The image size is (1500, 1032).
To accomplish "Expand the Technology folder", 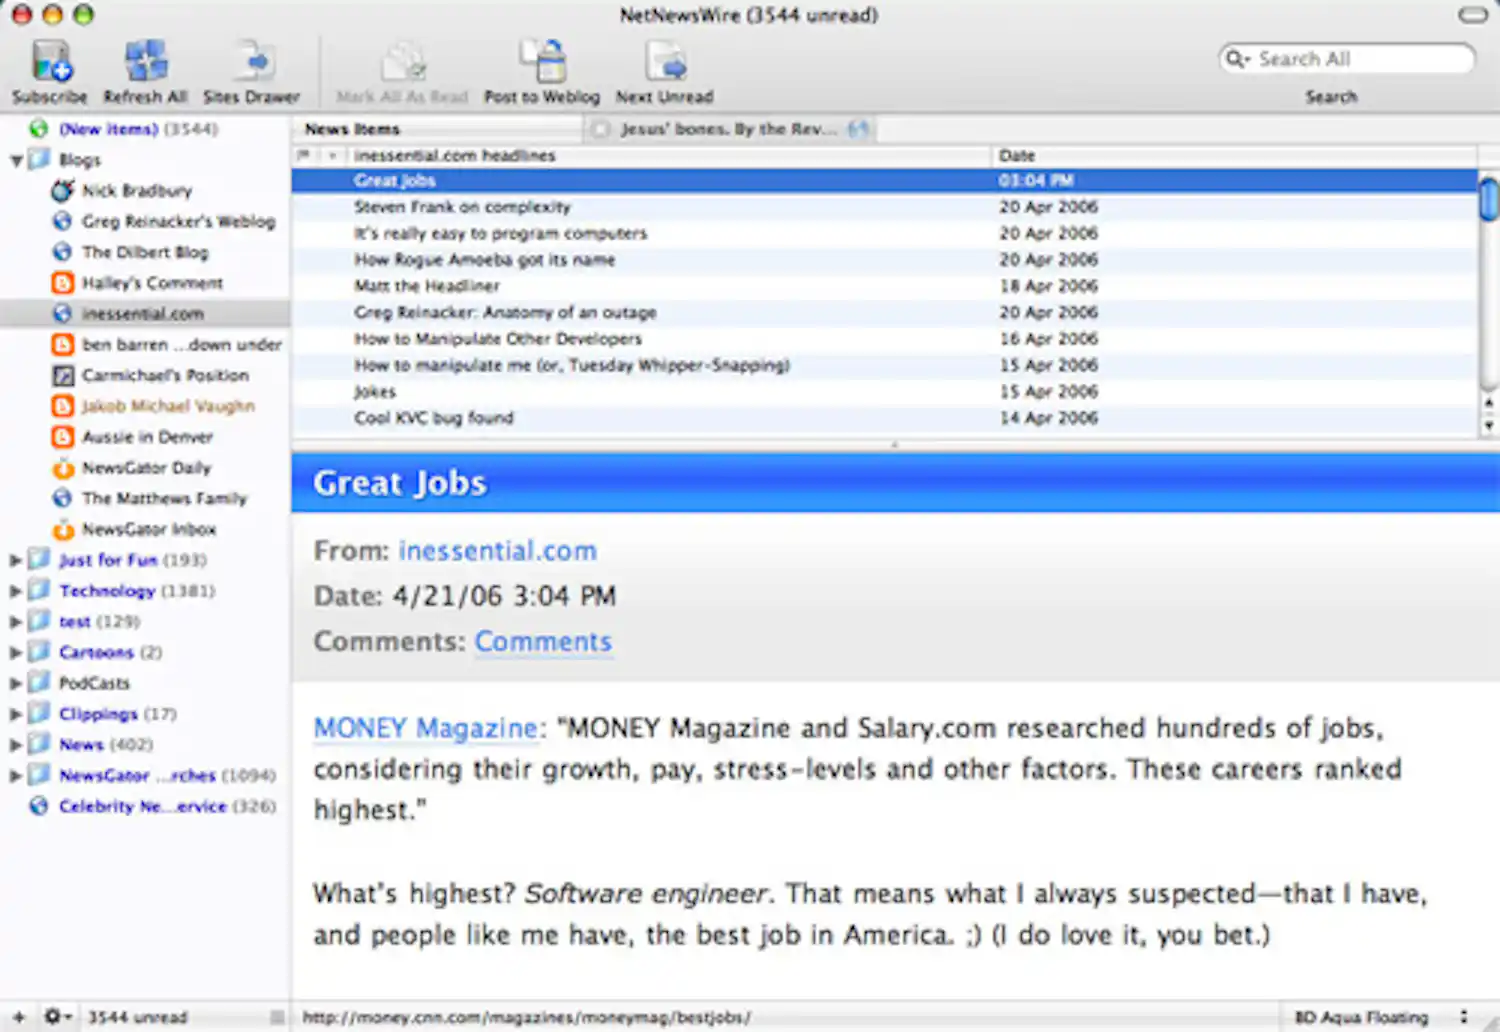I will point(14,590).
